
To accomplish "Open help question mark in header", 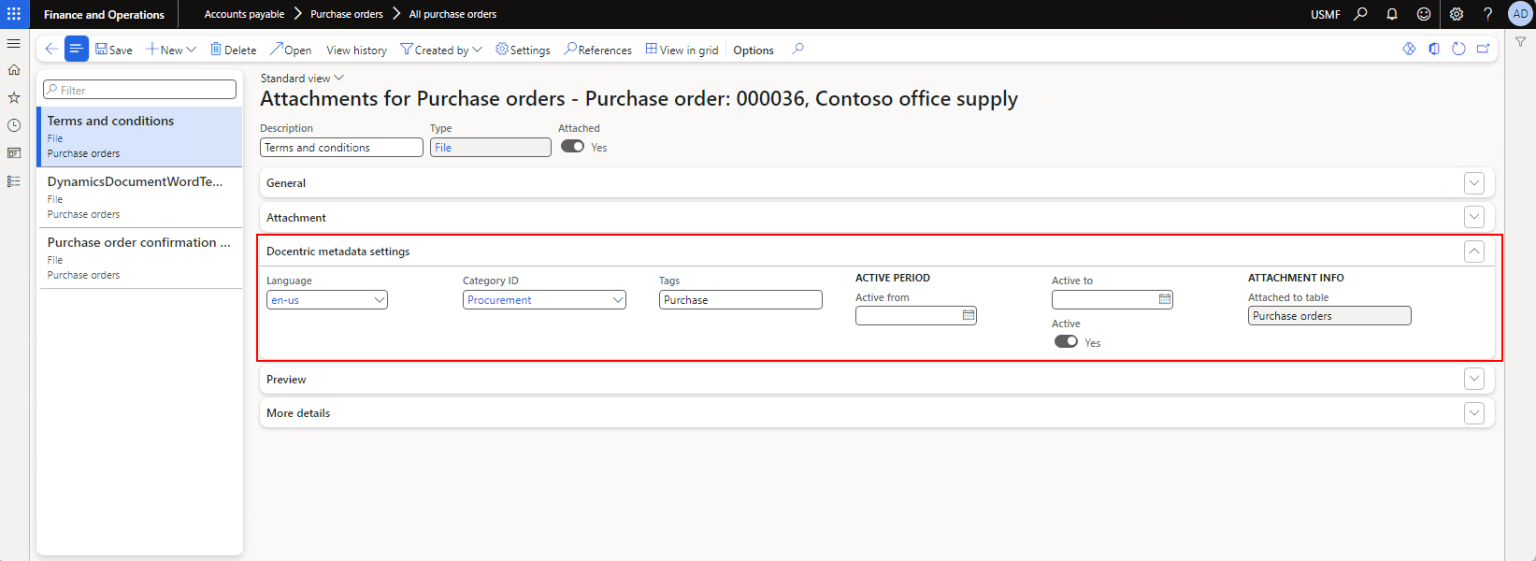I will [x=1488, y=14].
